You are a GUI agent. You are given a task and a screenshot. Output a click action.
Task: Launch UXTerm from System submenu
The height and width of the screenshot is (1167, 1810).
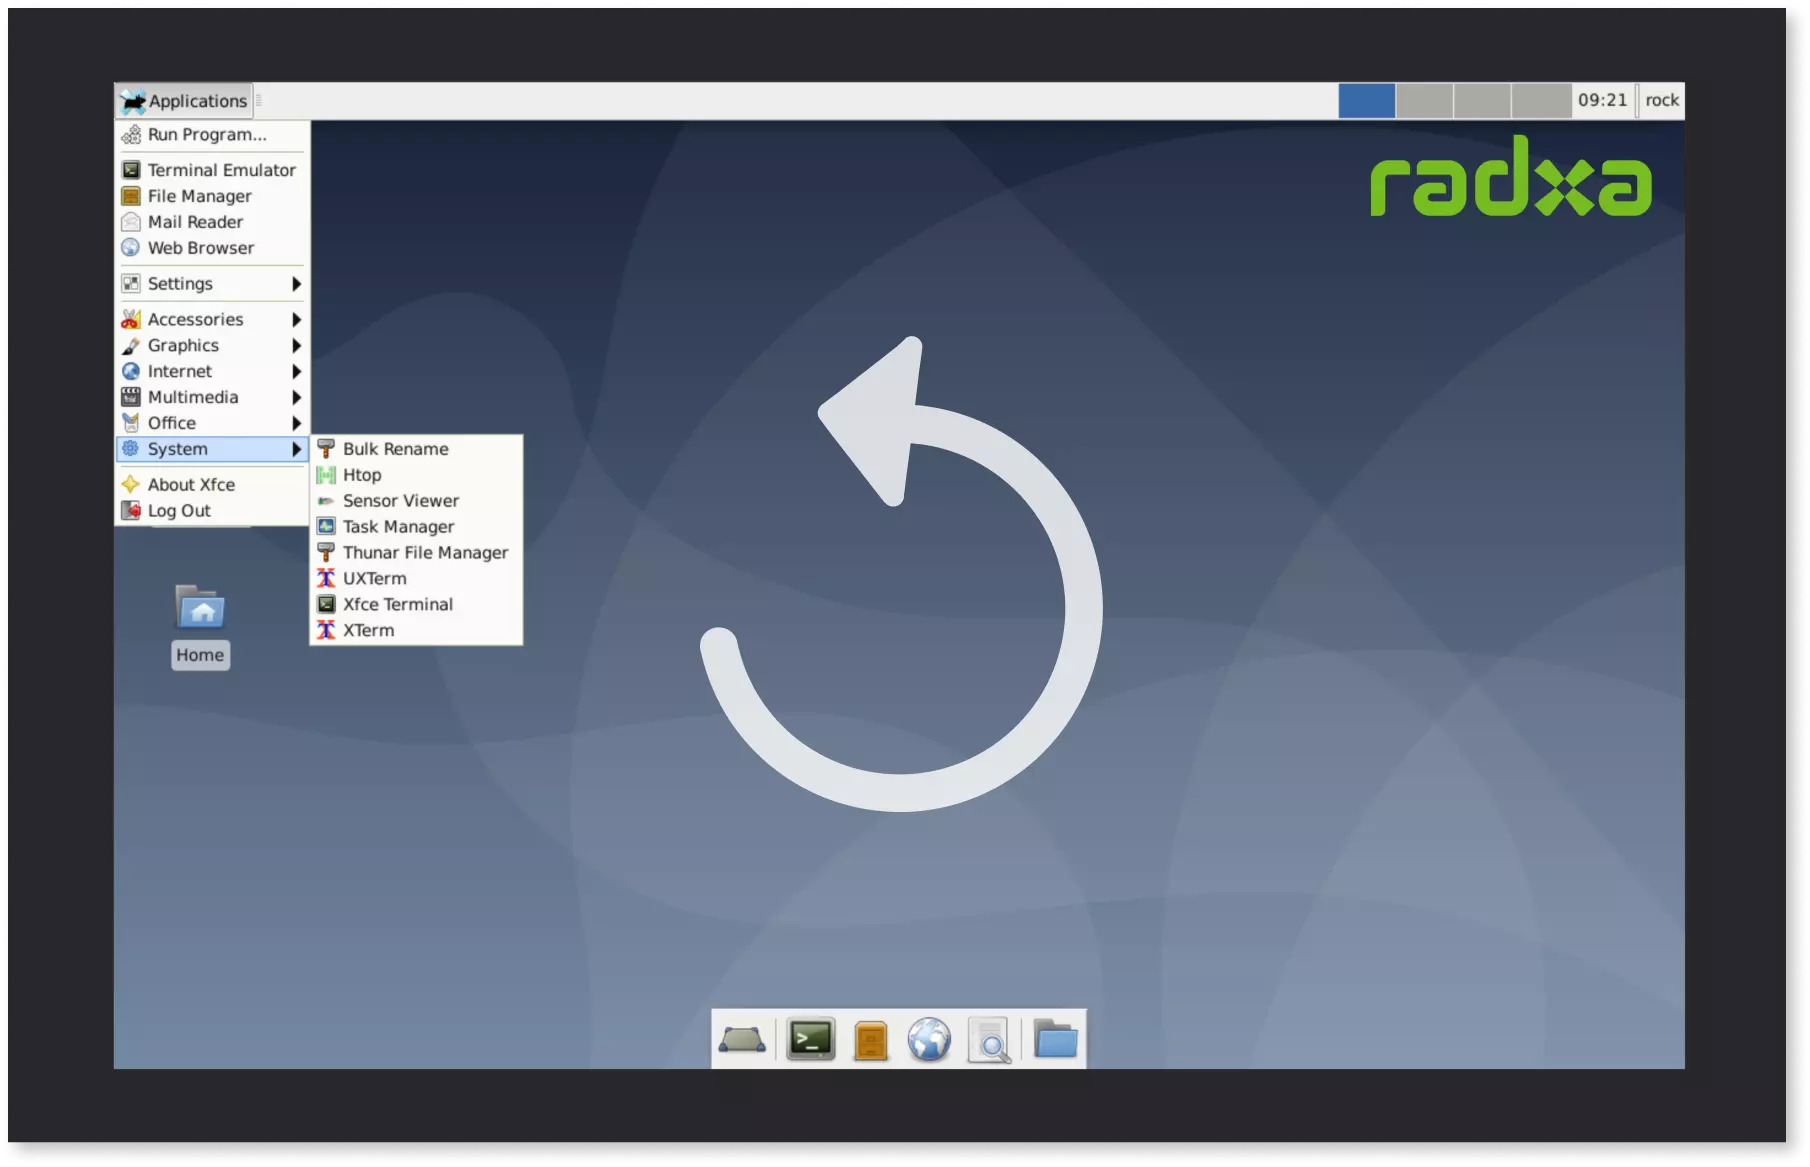coord(416,580)
